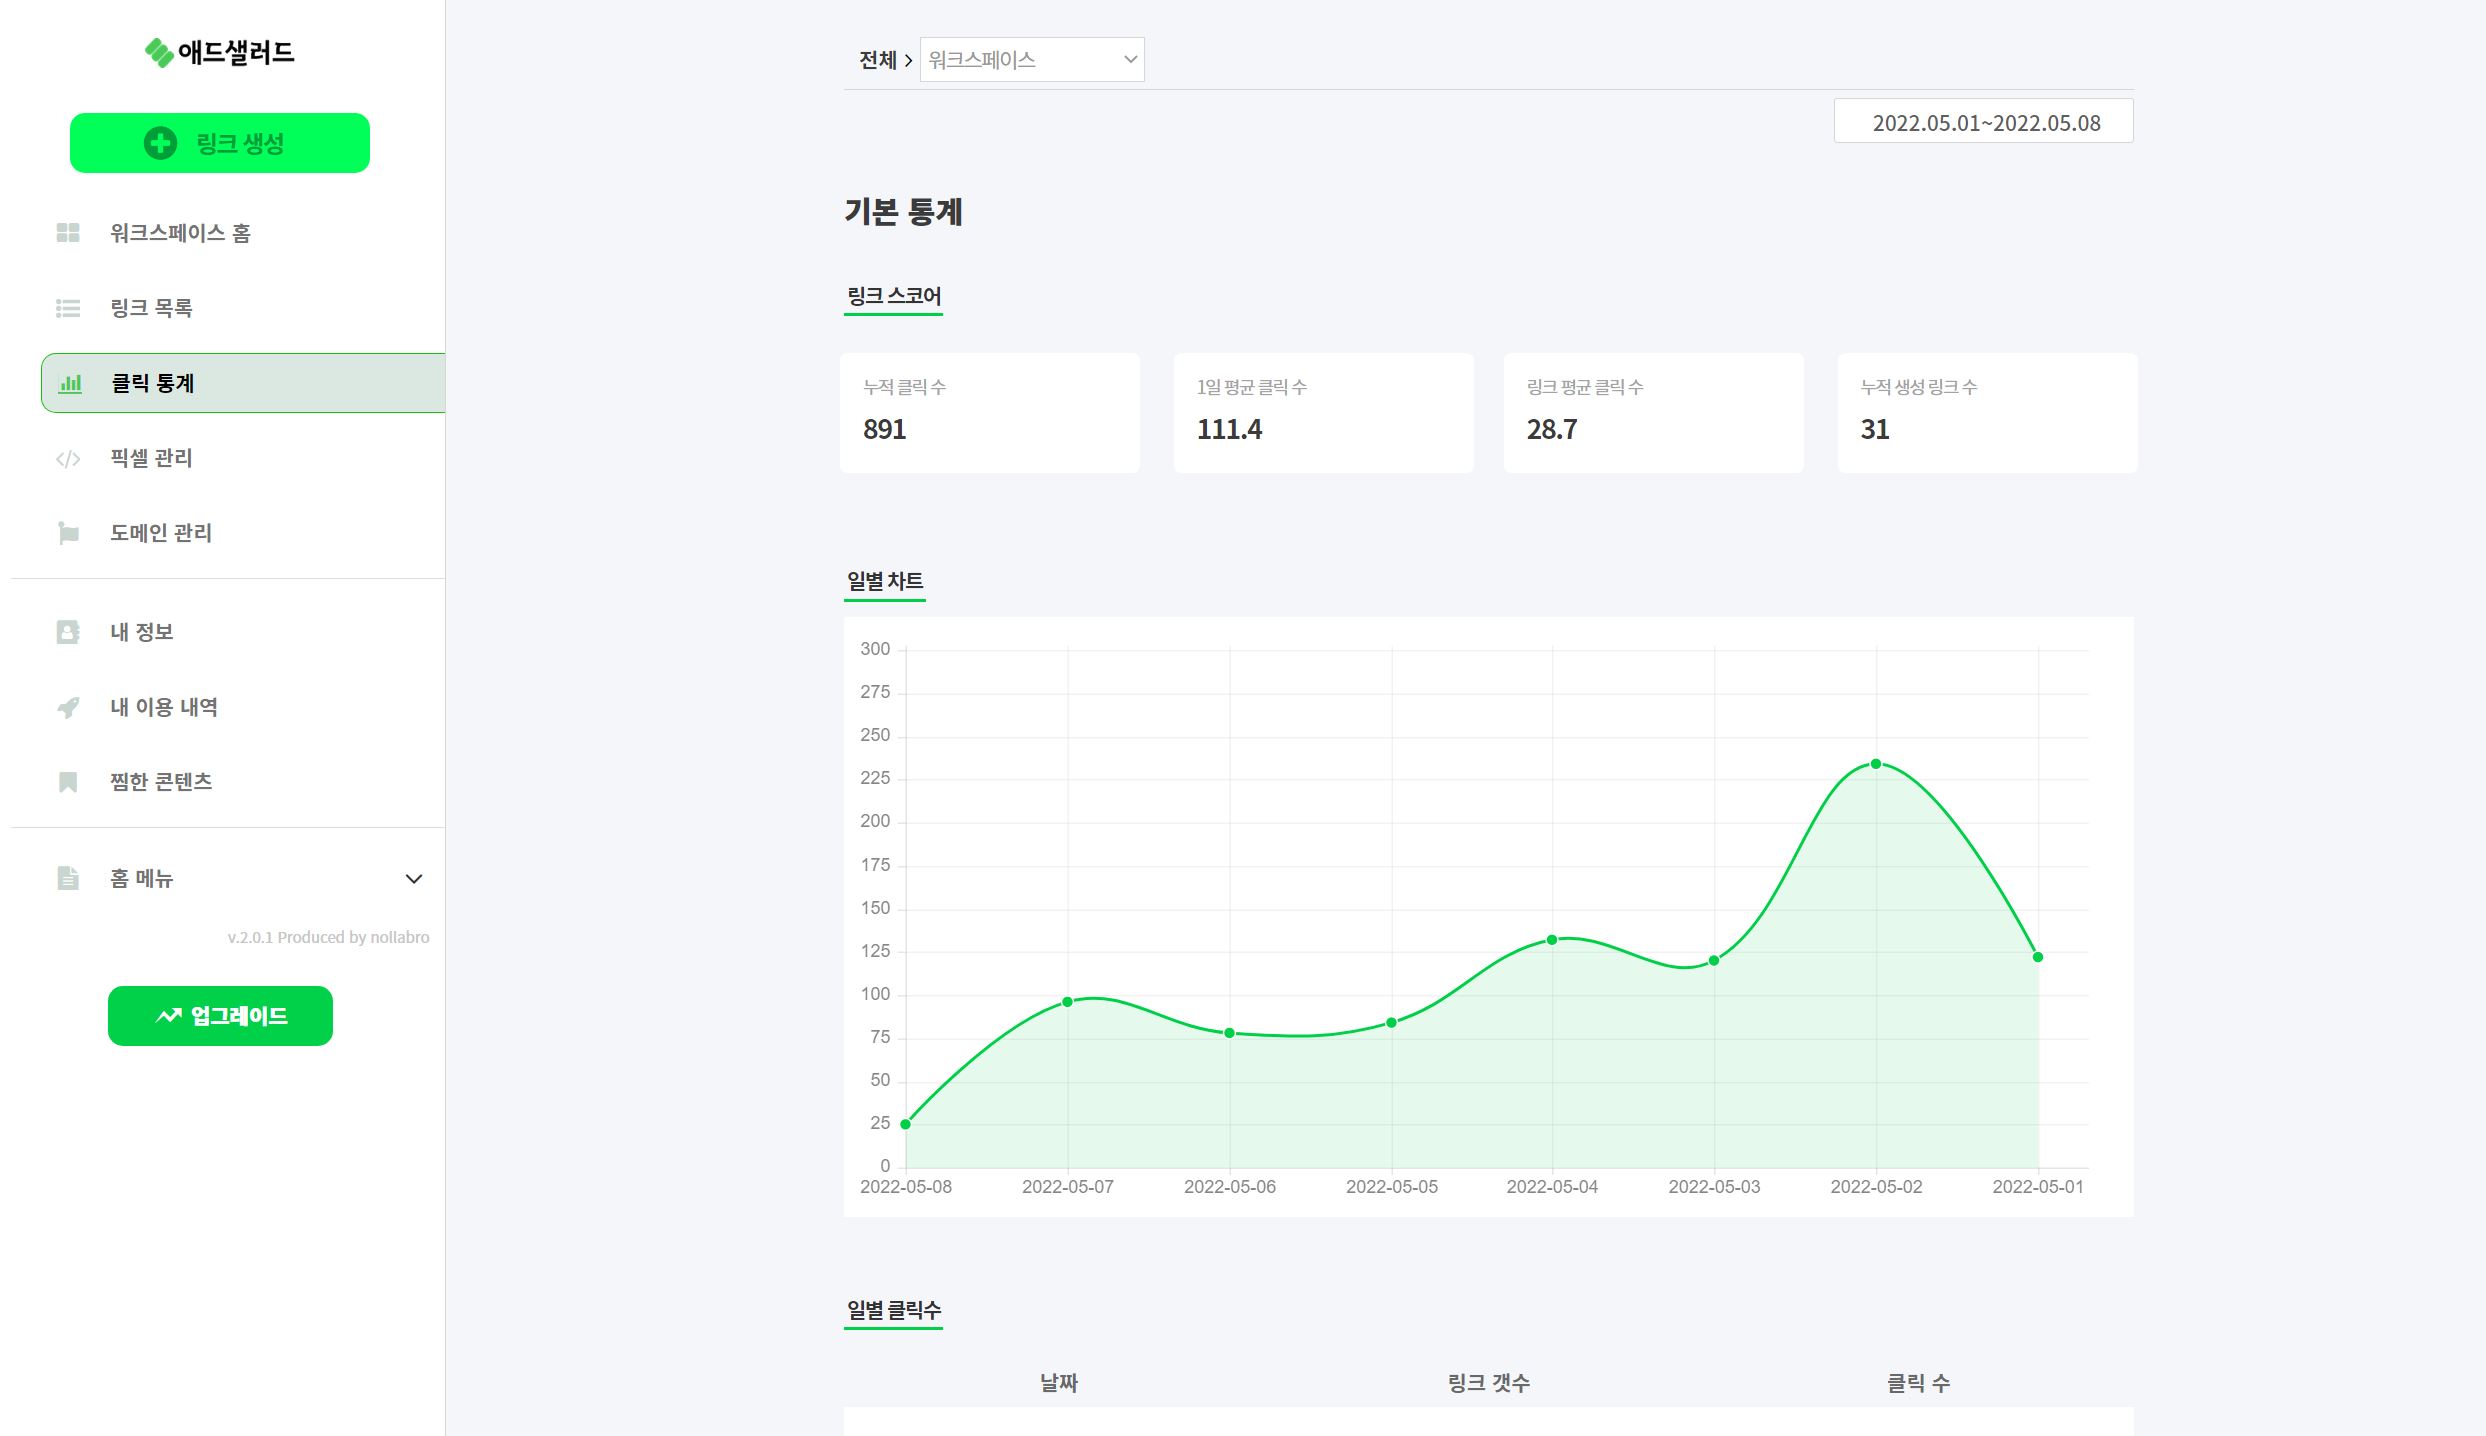Select 클릭 통계 menu item
Image resolution: width=2486 pixels, height=1436 pixels.
point(243,383)
